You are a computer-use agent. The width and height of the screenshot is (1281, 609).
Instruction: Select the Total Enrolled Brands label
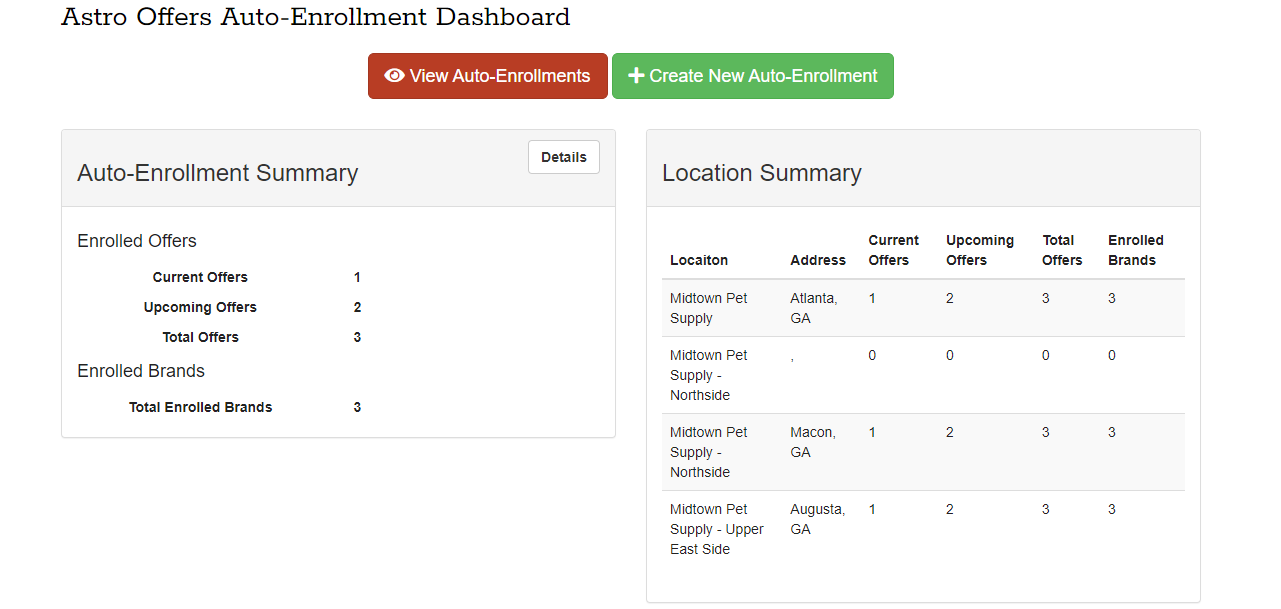tap(200, 407)
